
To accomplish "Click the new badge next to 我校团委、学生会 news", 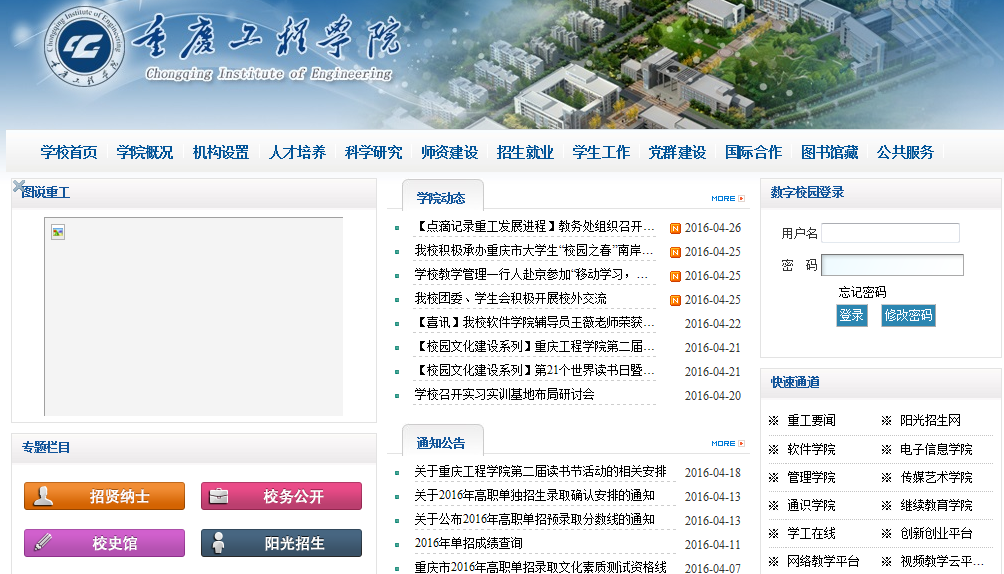I will (x=675, y=300).
